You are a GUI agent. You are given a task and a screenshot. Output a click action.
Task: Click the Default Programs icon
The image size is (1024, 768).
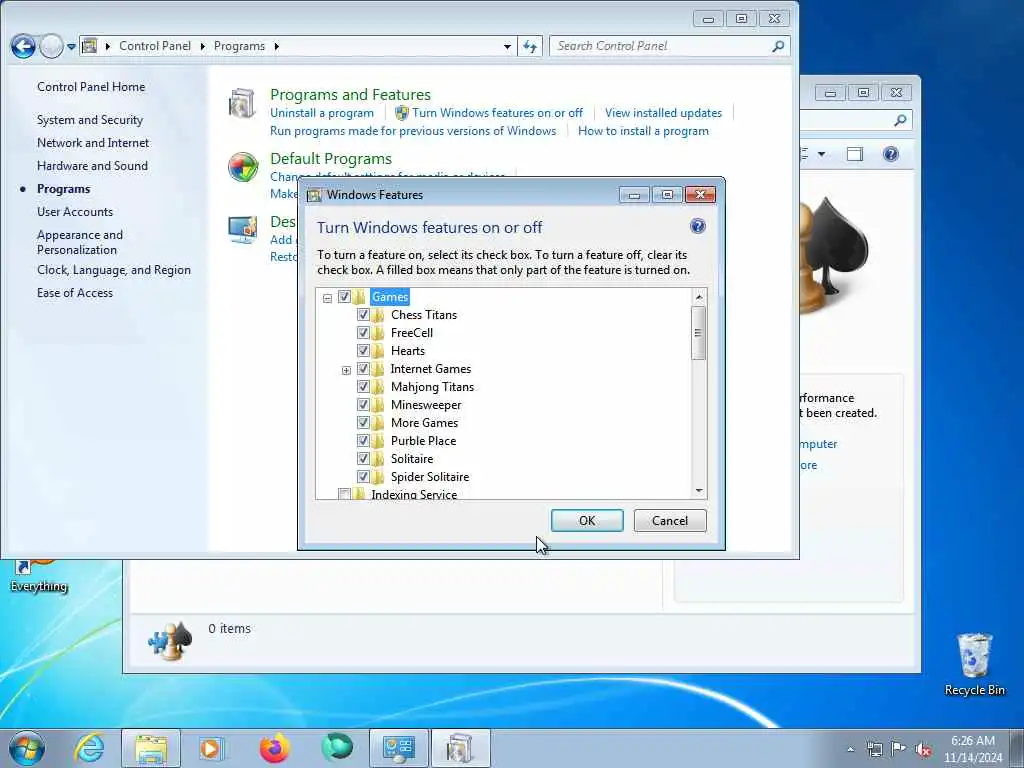243,167
